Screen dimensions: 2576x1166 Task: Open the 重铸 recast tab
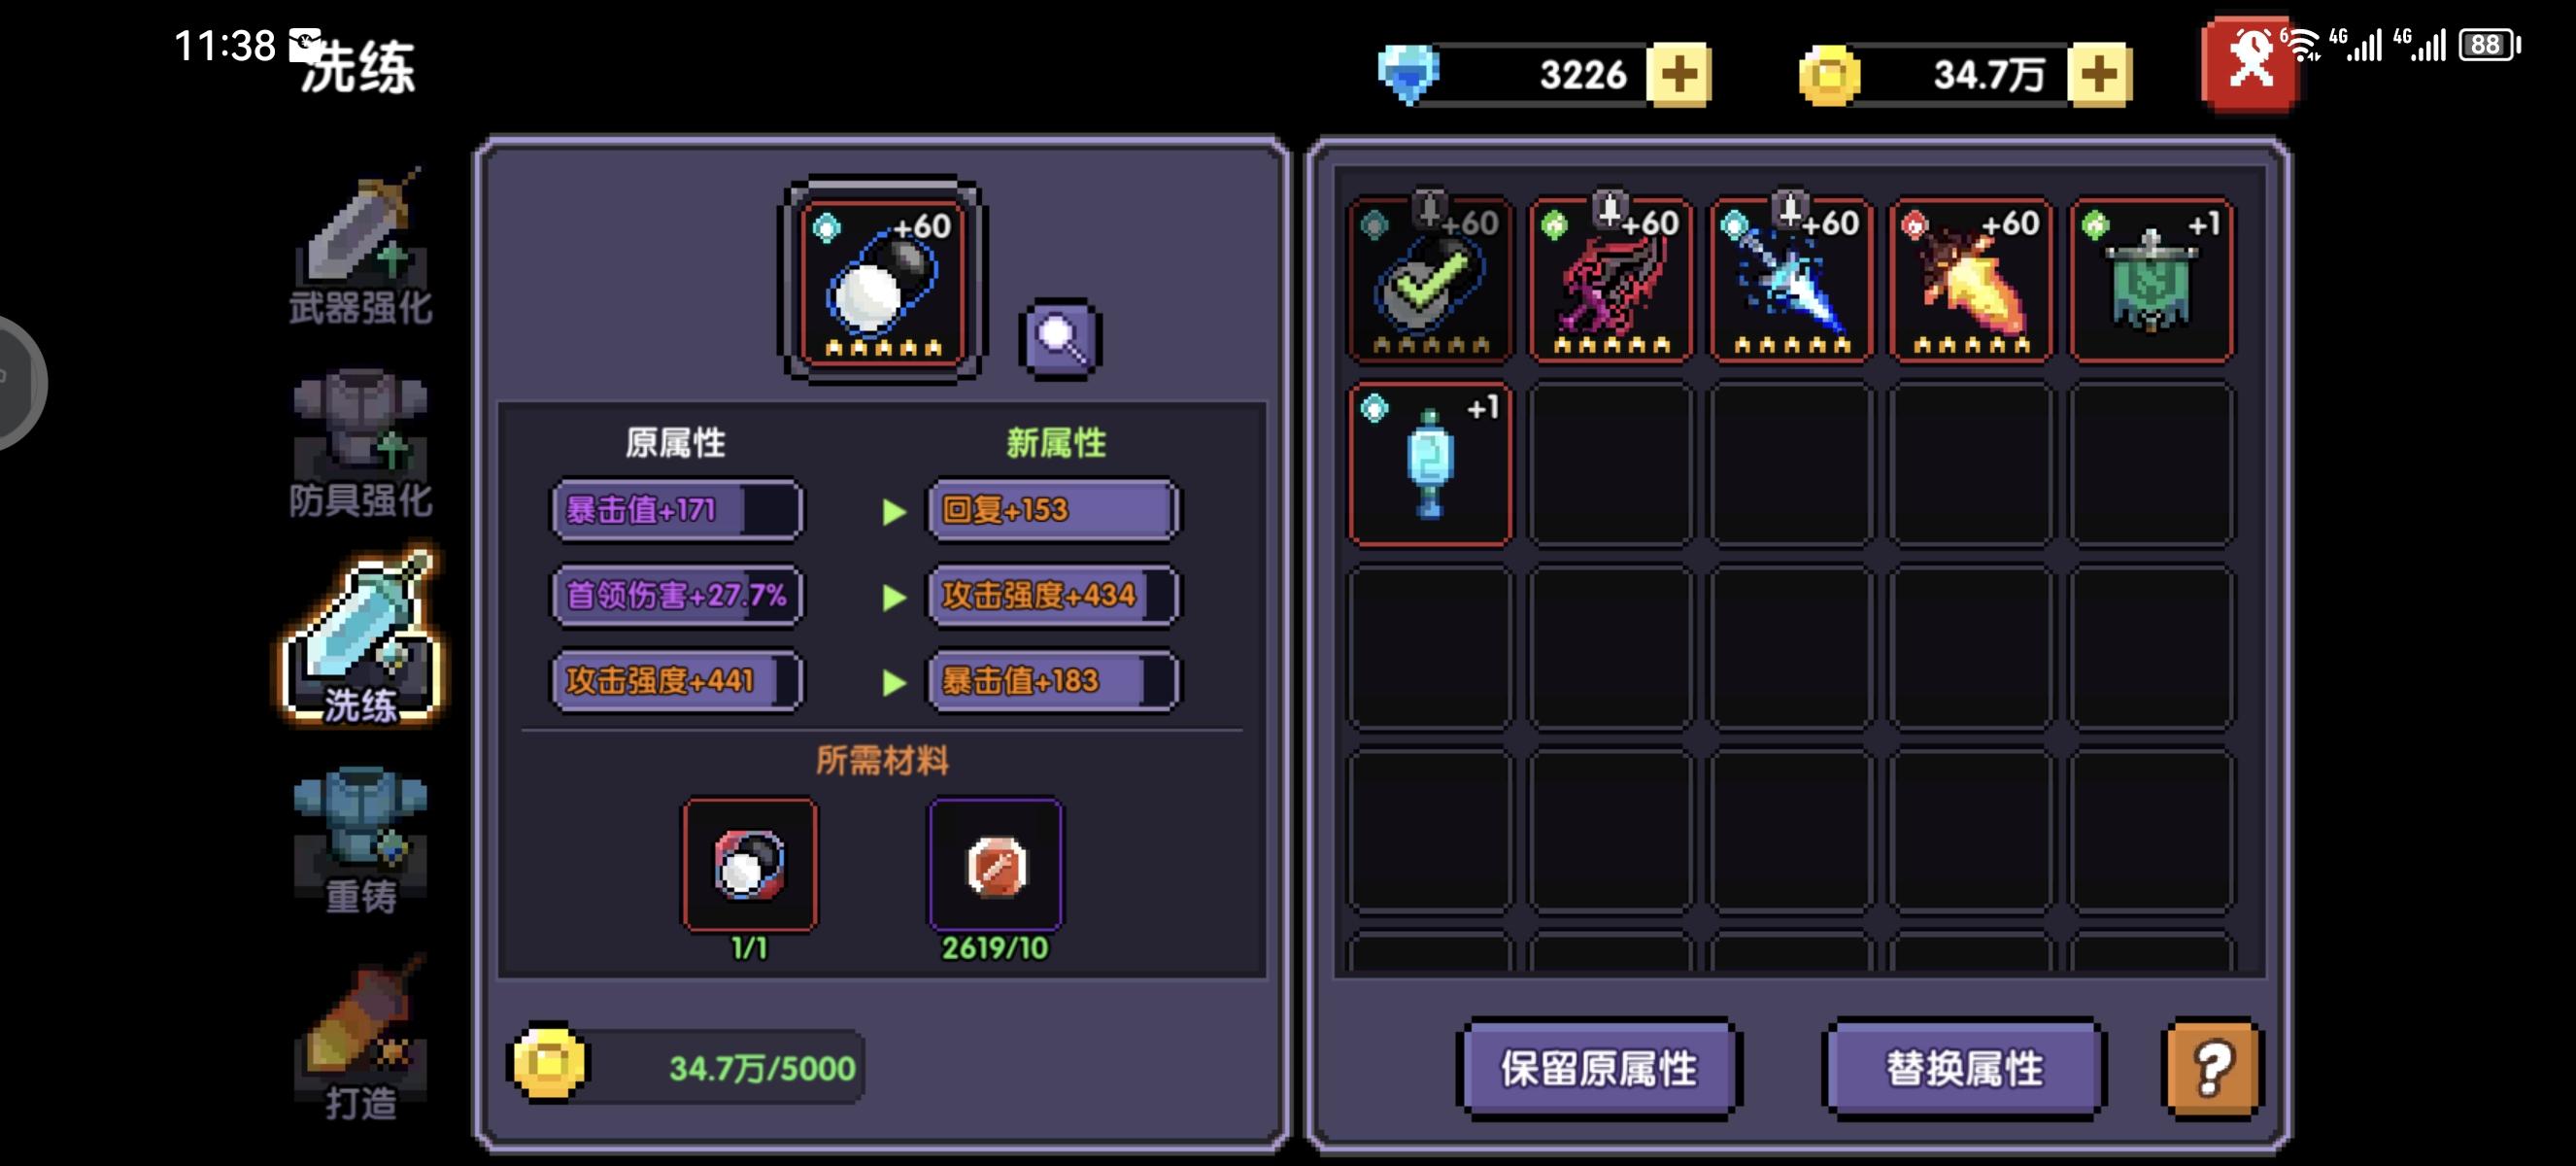[x=360, y=839]
